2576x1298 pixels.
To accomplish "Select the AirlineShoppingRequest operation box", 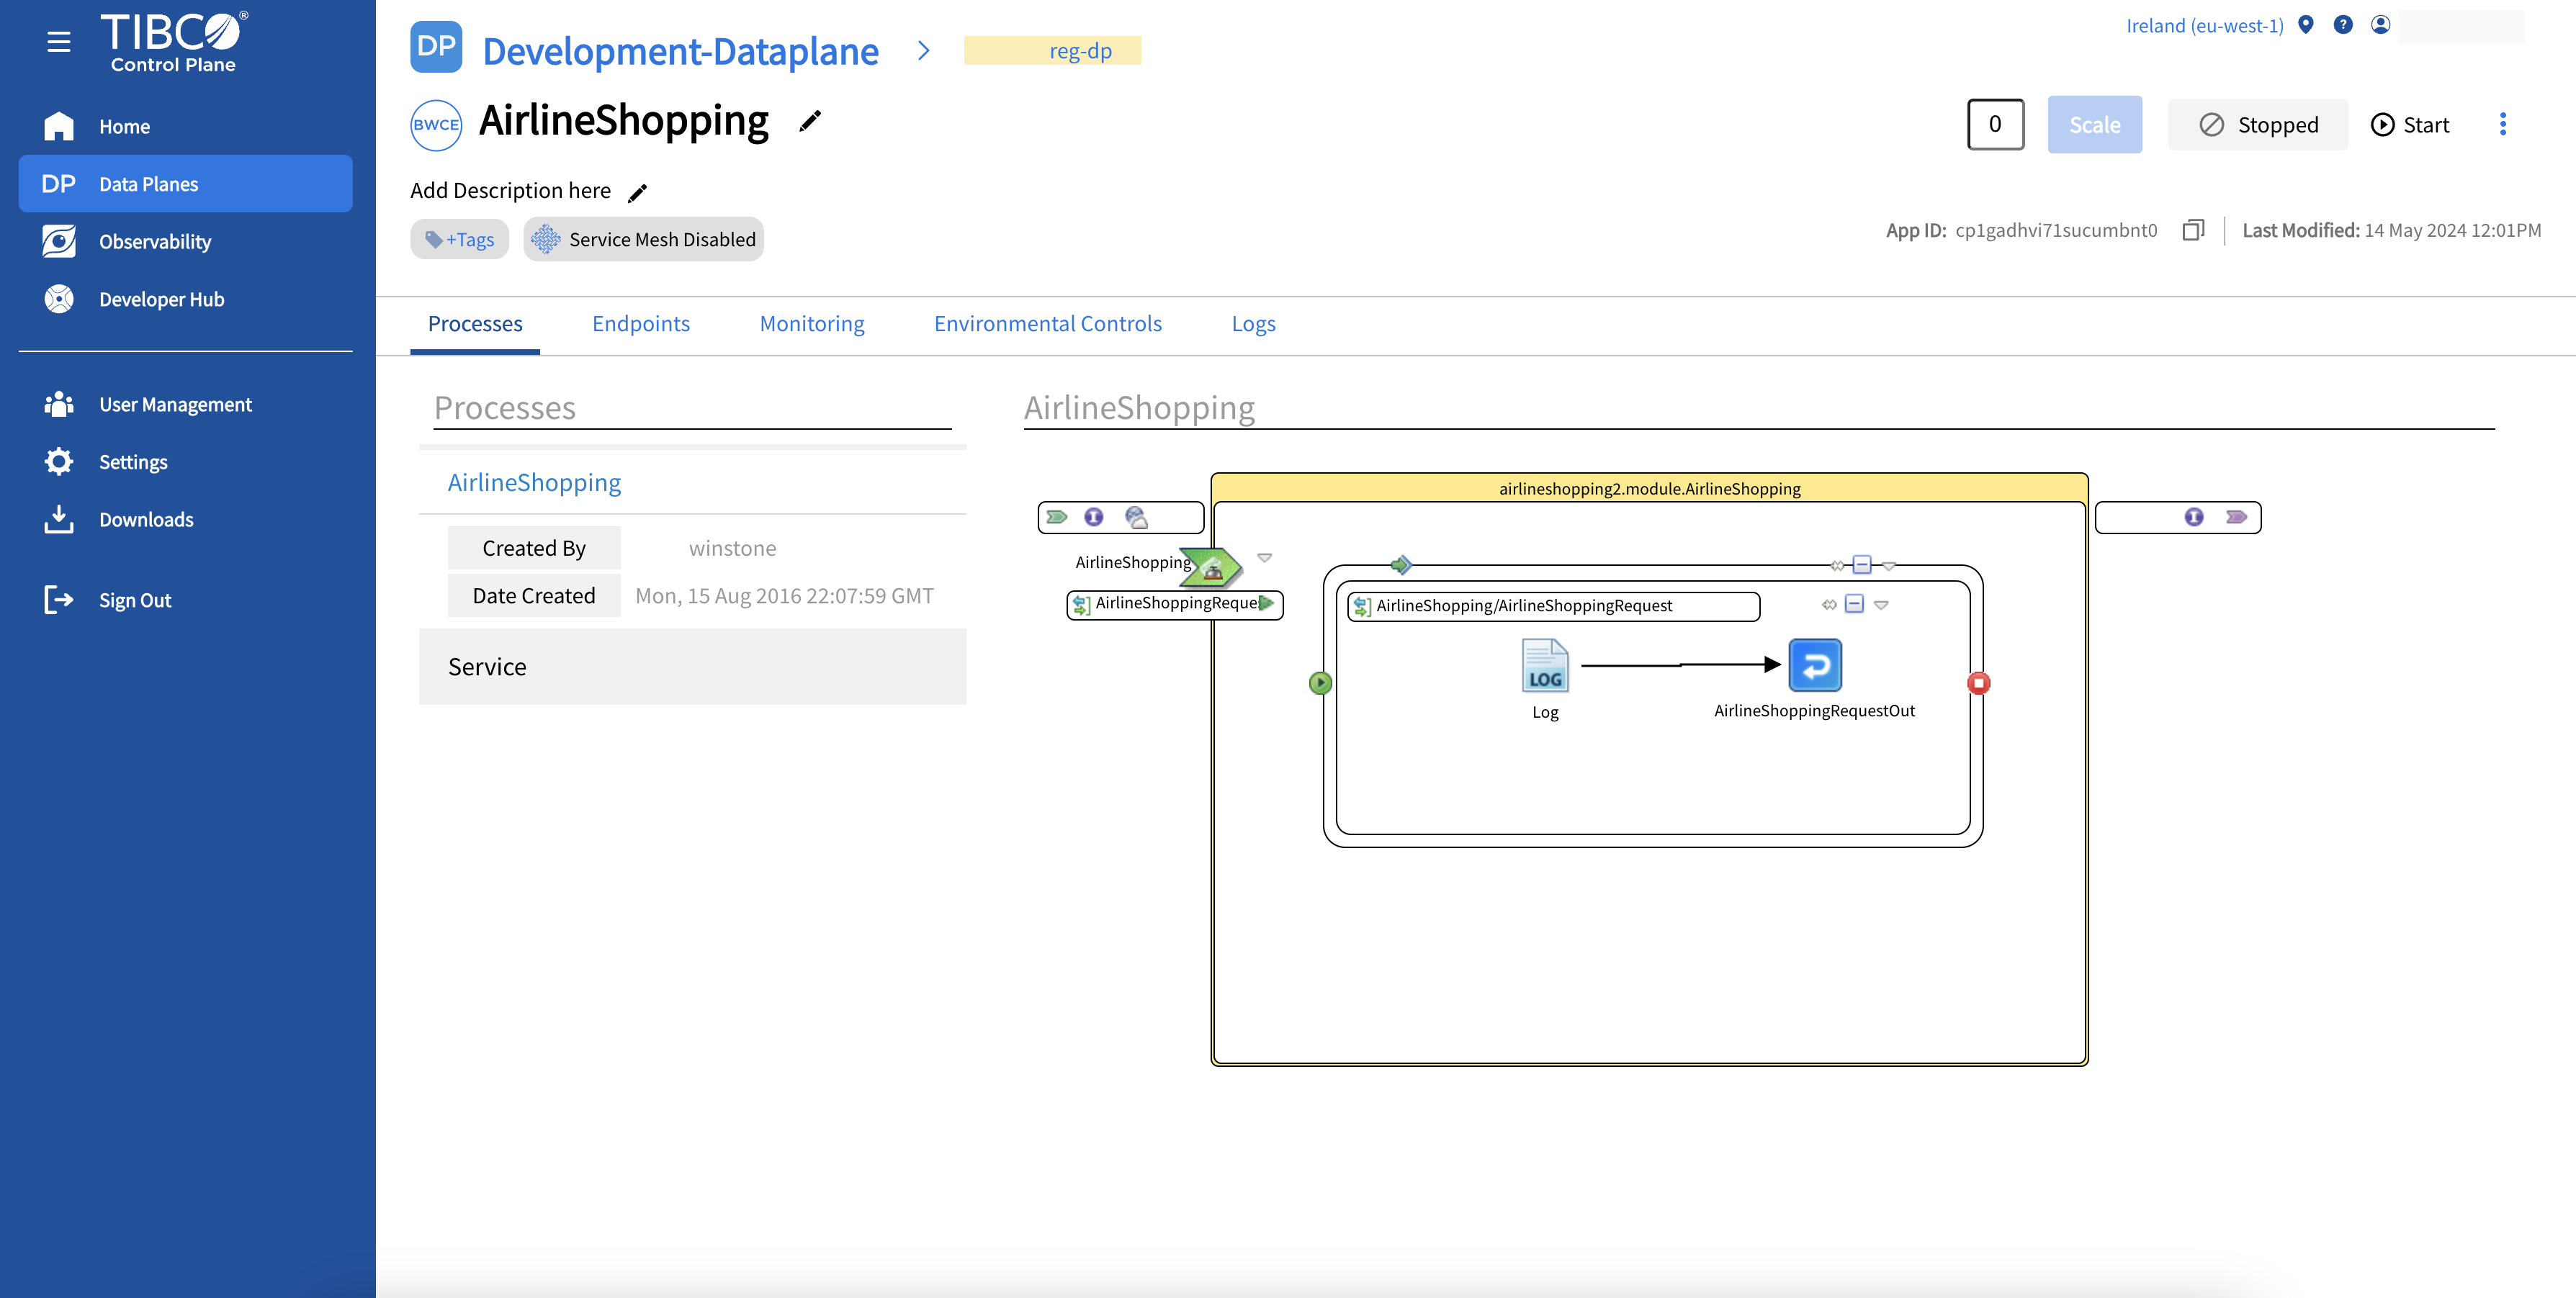I will [x=1175, y=604].
